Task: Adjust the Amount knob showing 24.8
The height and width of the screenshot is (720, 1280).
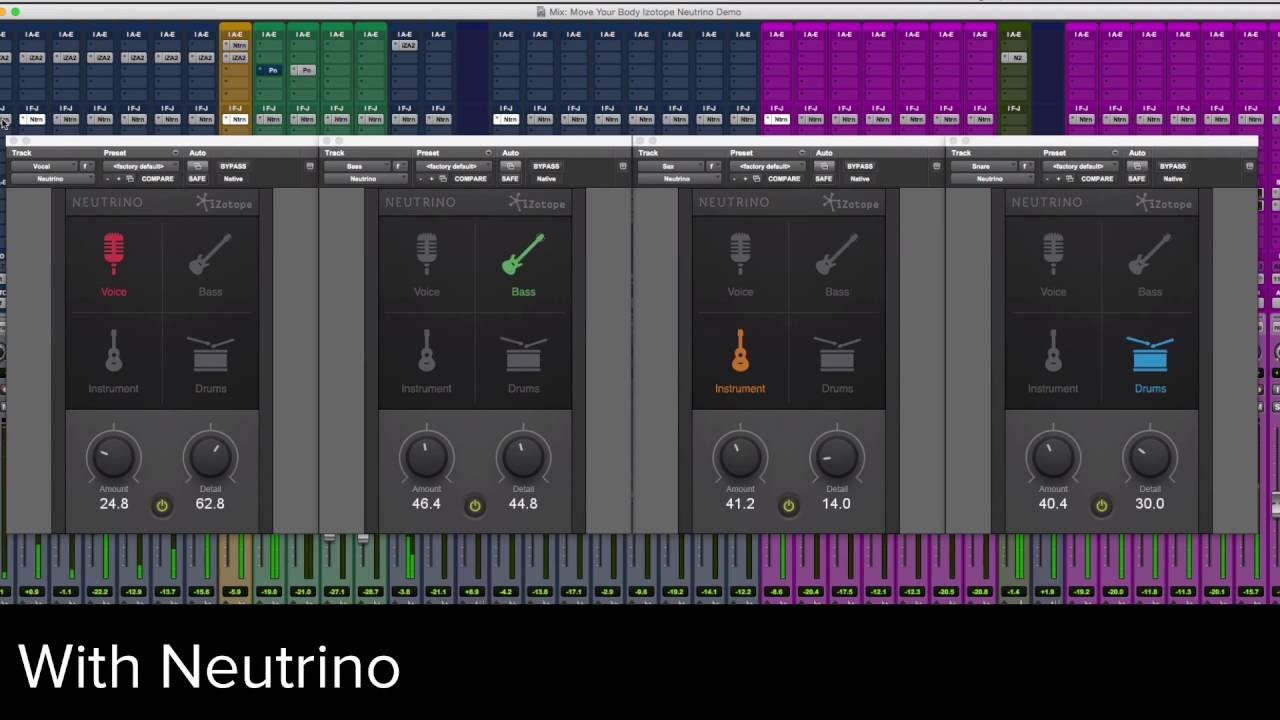Action: [x=113, y=458]
